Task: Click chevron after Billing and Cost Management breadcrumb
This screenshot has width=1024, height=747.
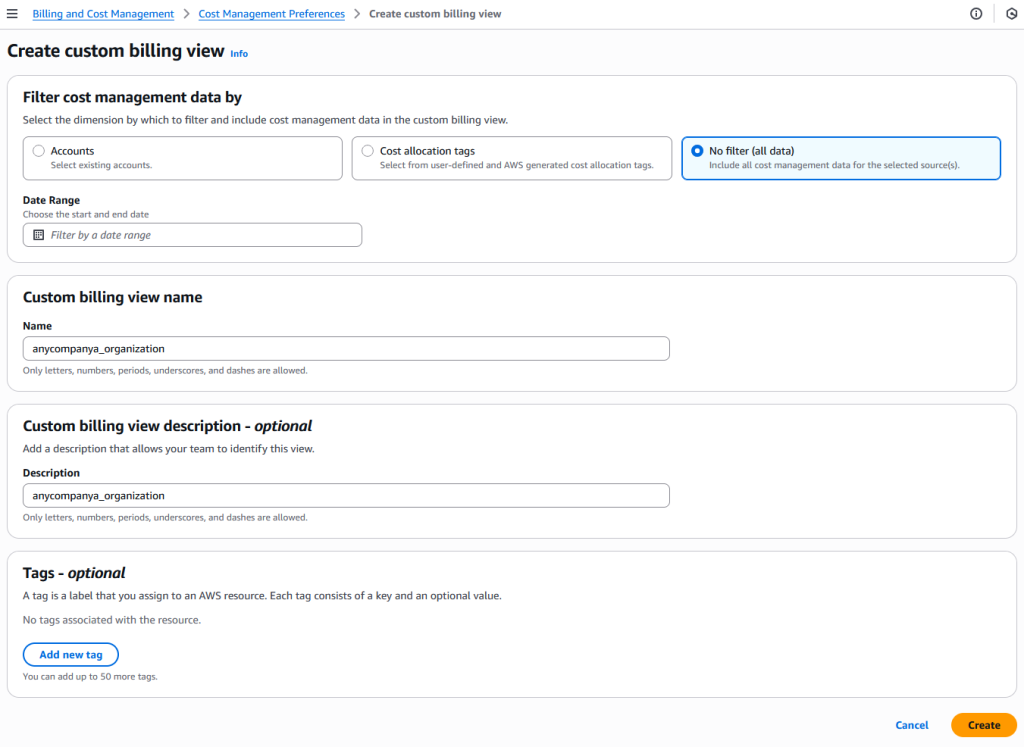Action: (x=186, y=14)
